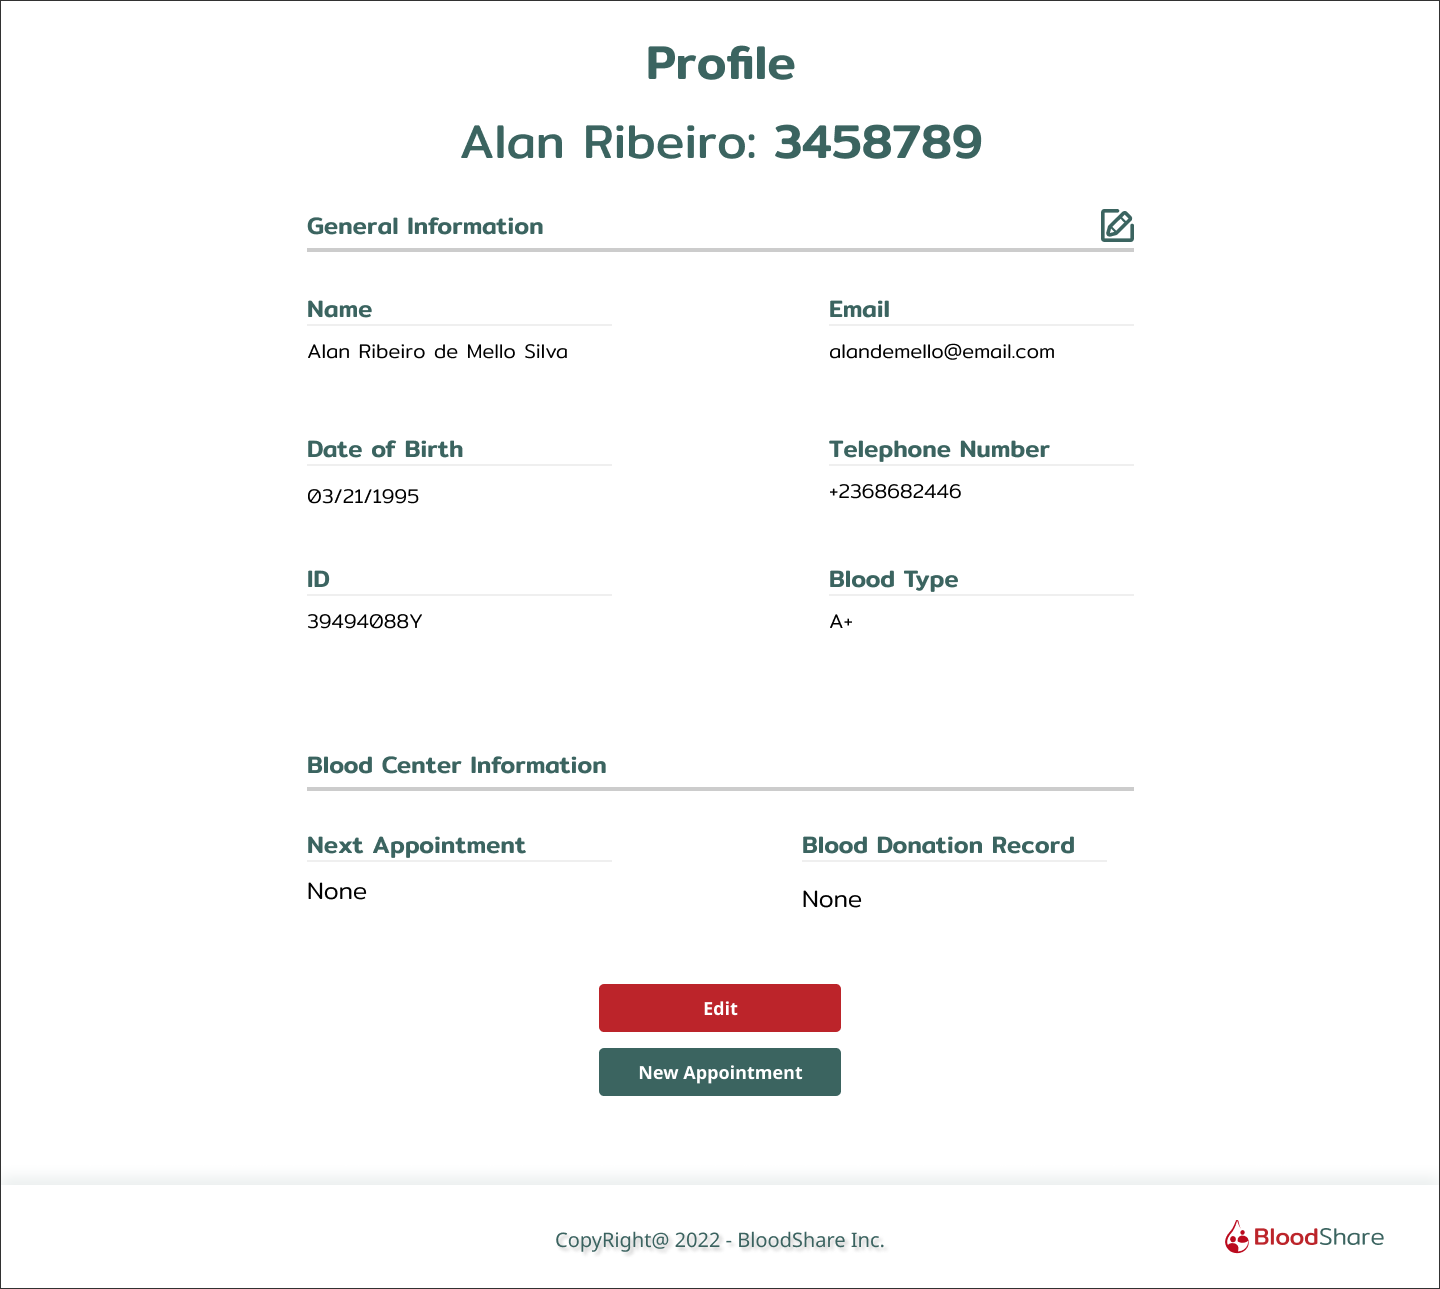
Task: Click None under Blood Donation Record
Action: [832, 899]
